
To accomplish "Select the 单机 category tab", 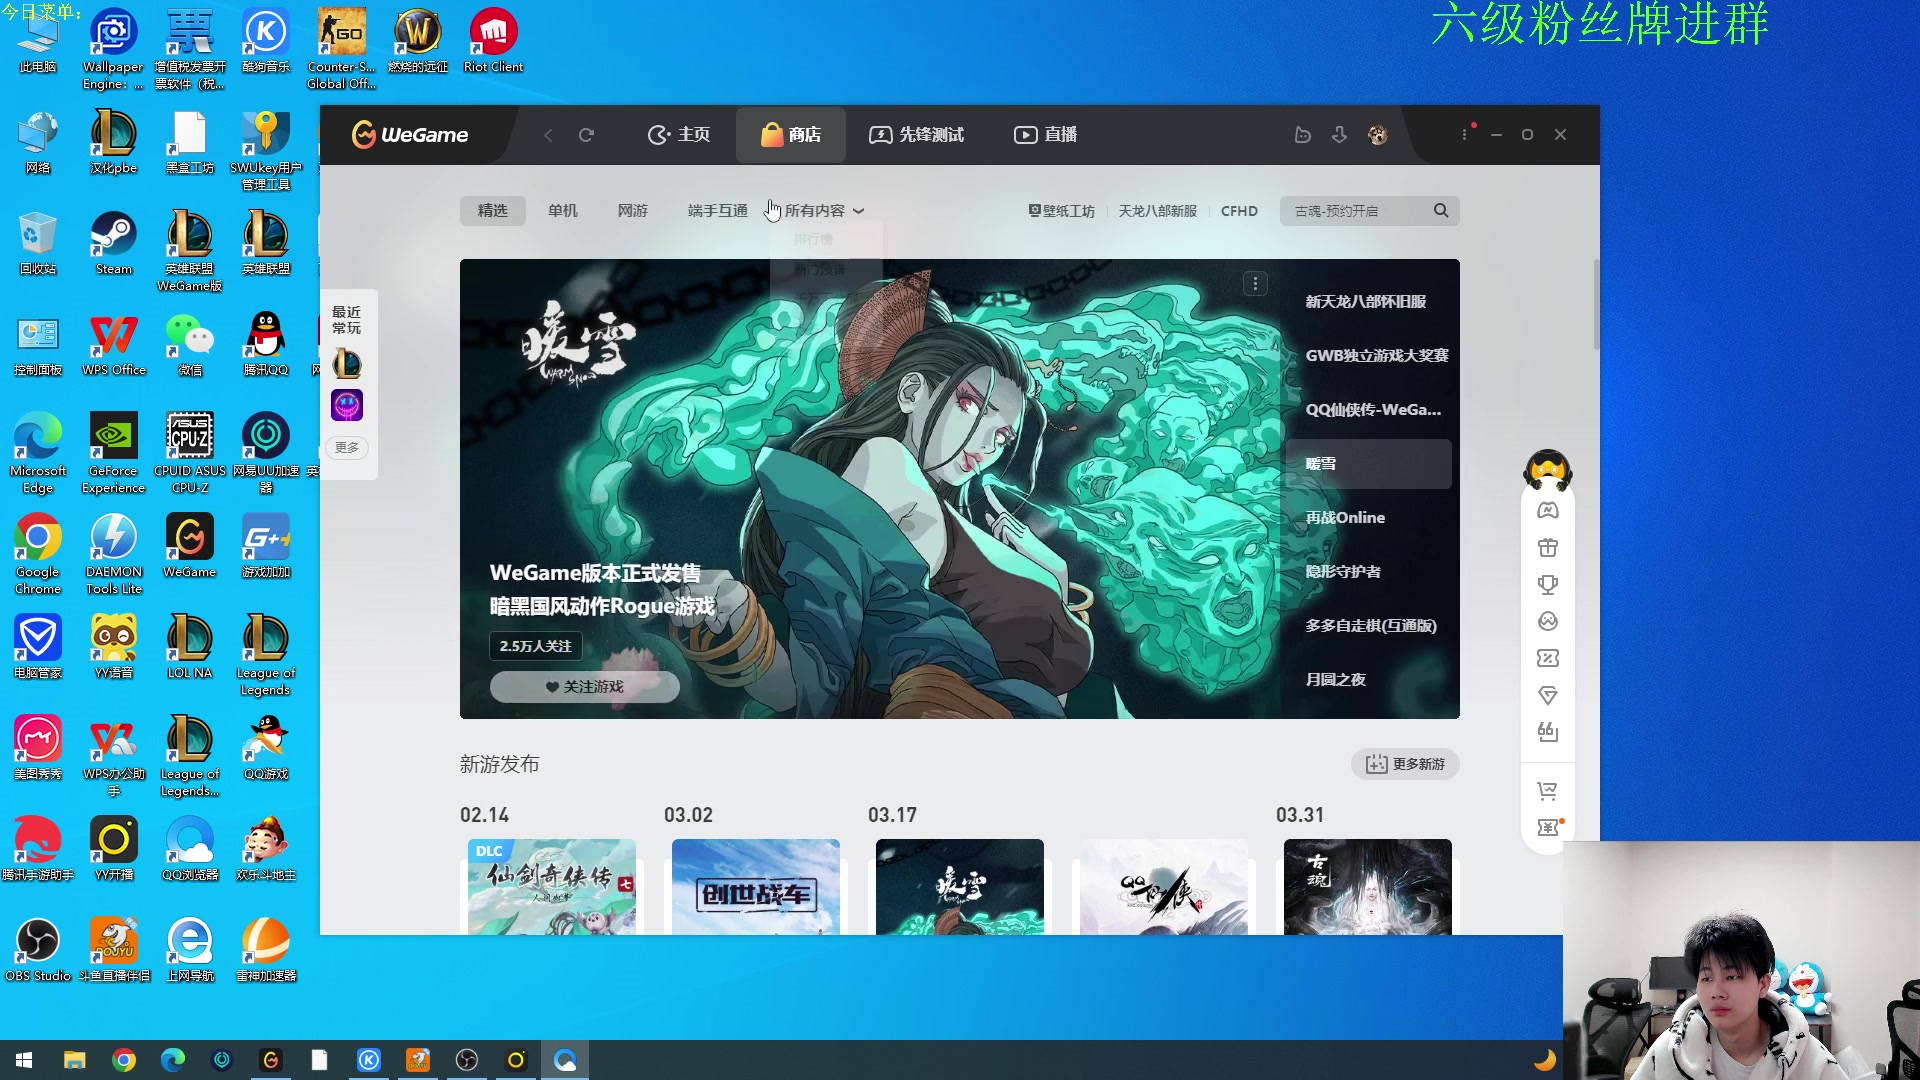I will (x=562, y=211).
